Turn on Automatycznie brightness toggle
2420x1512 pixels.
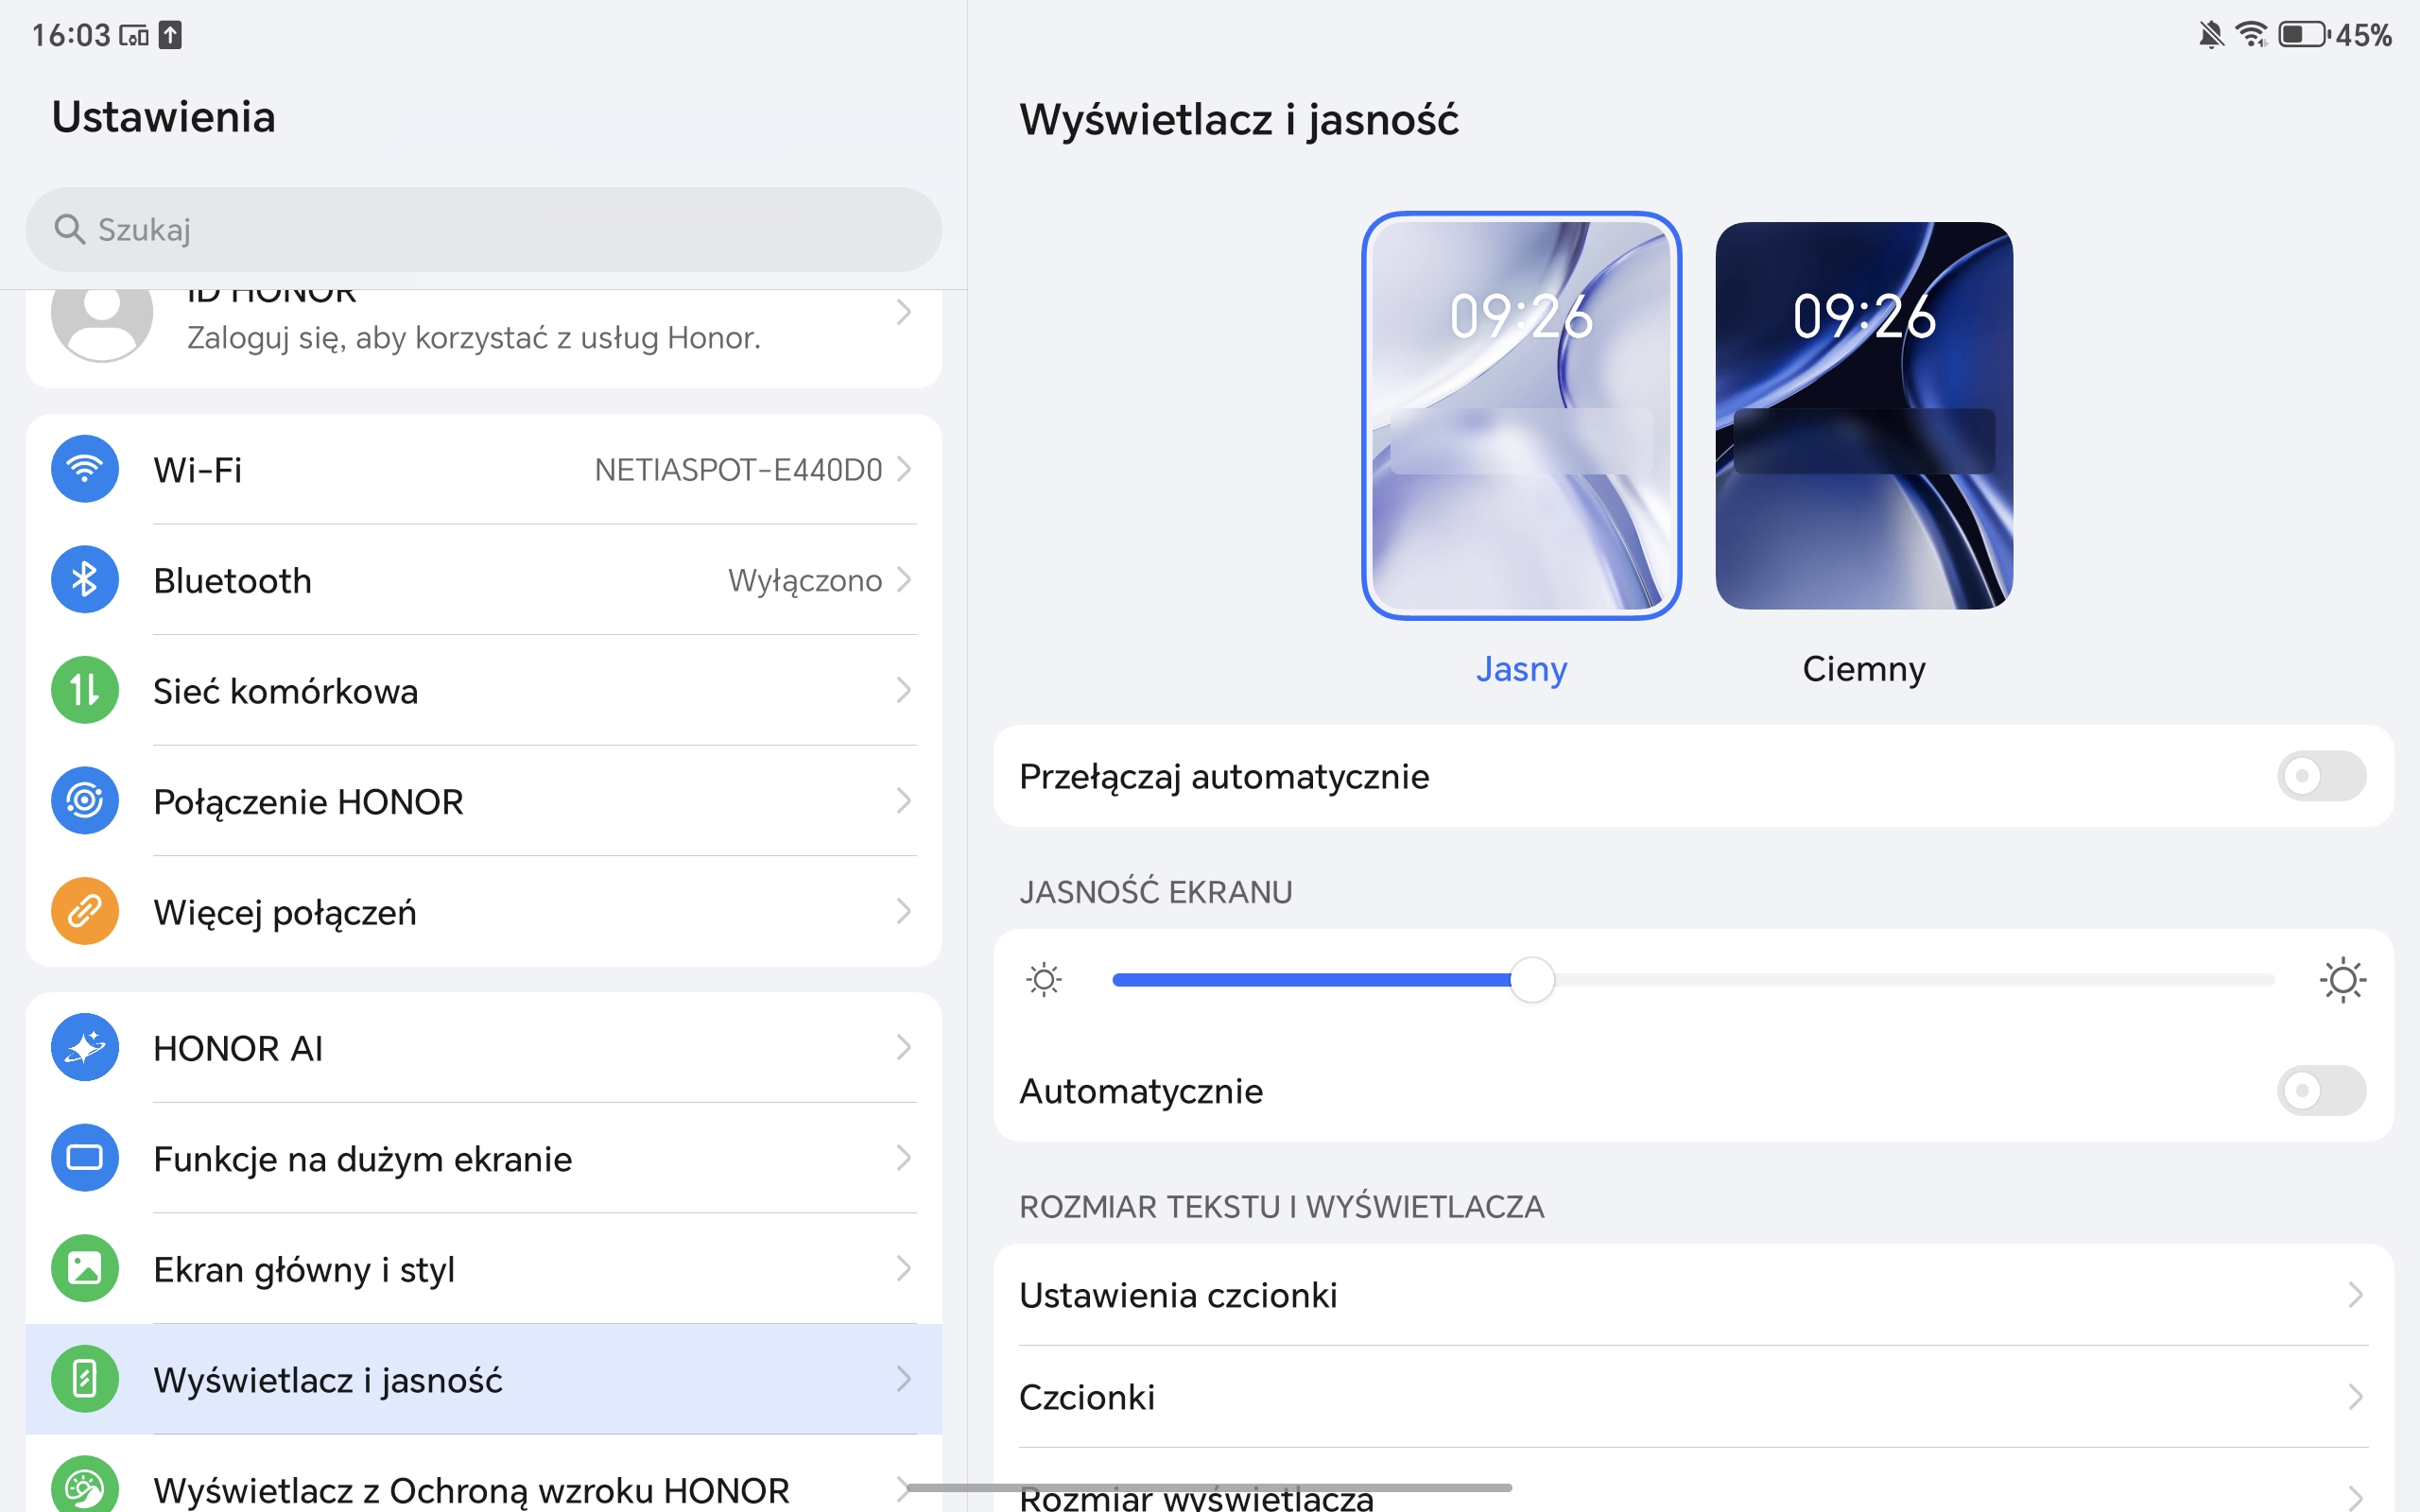2321,1090
